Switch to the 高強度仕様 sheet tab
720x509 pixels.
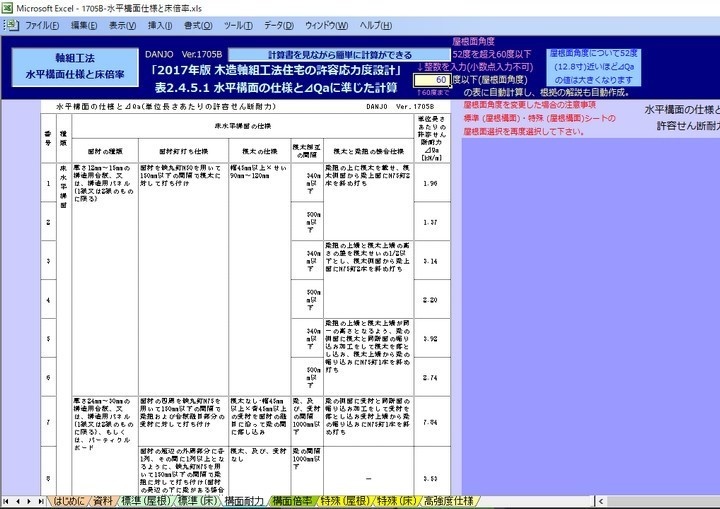tap(448, 501)
